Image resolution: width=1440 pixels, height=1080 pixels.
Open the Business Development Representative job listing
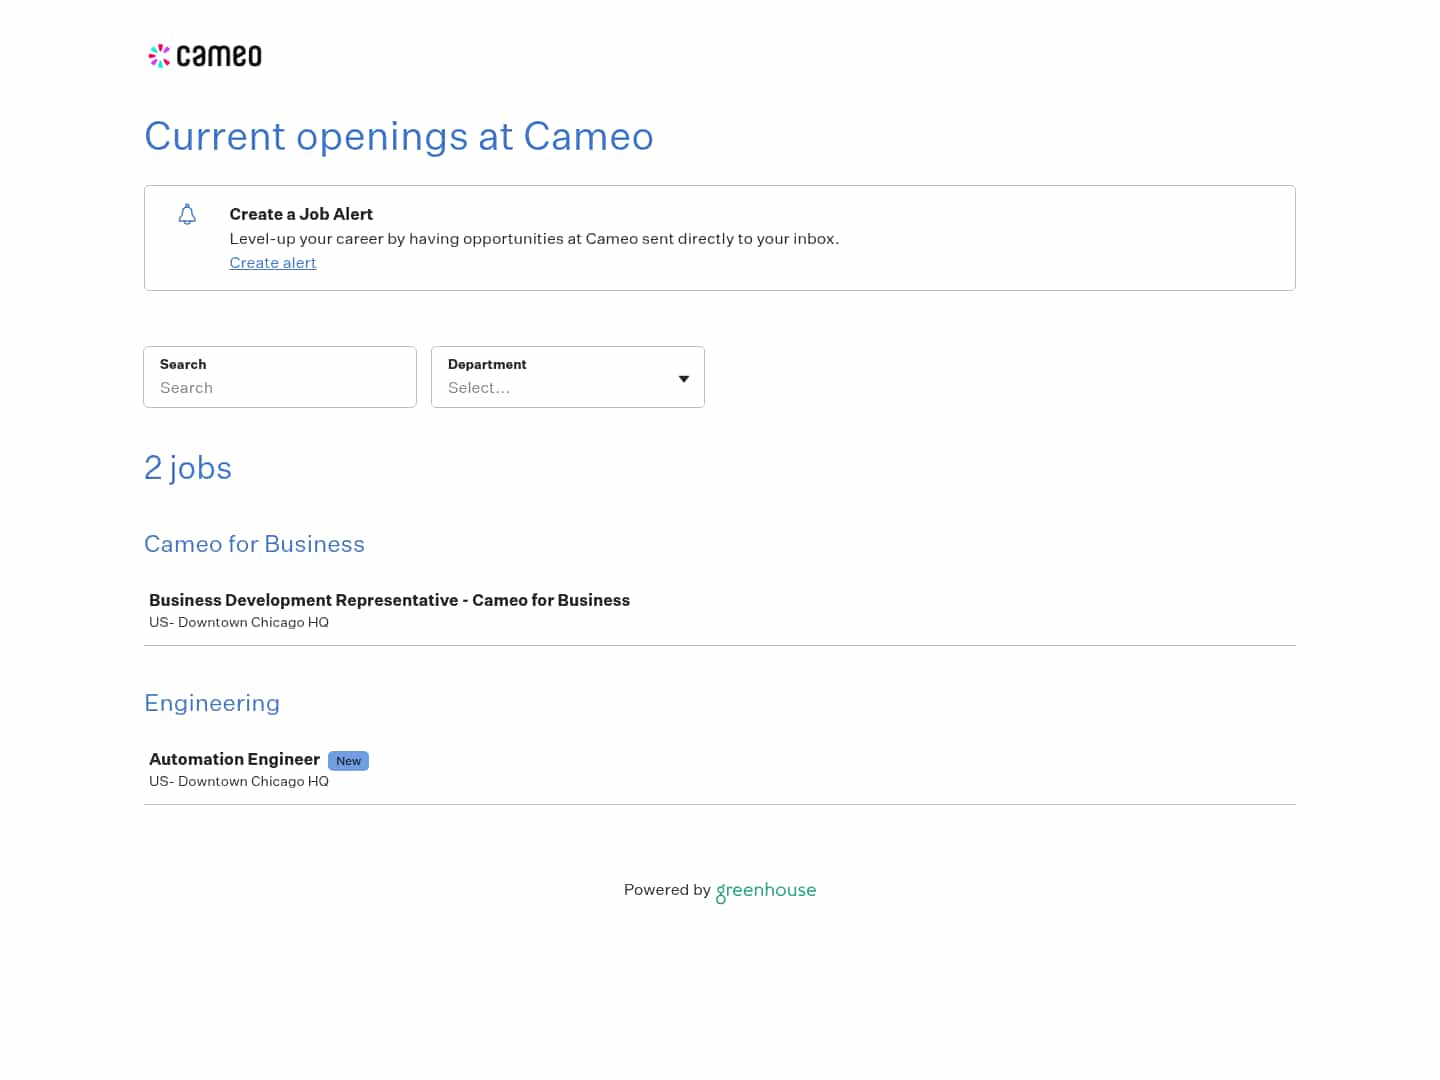[389, 600]
